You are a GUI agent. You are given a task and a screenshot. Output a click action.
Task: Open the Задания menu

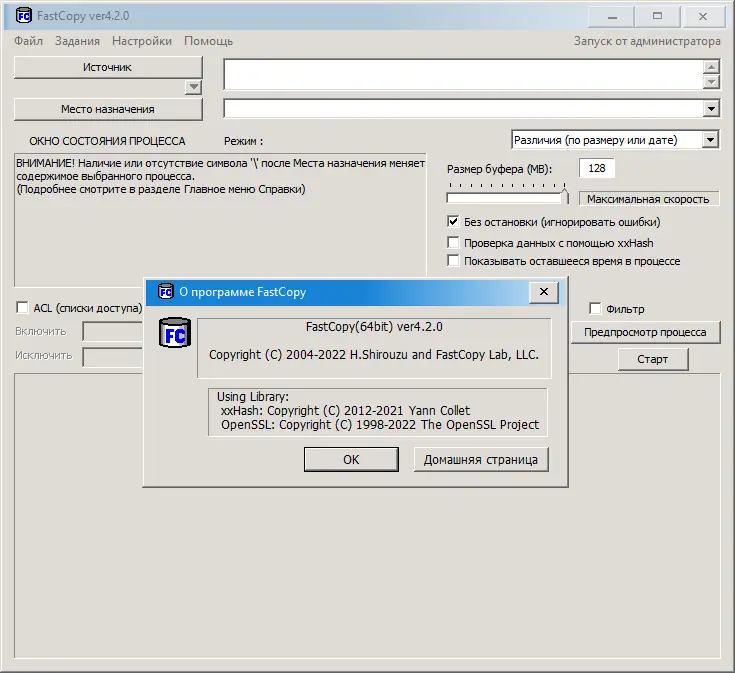point(77,41)
